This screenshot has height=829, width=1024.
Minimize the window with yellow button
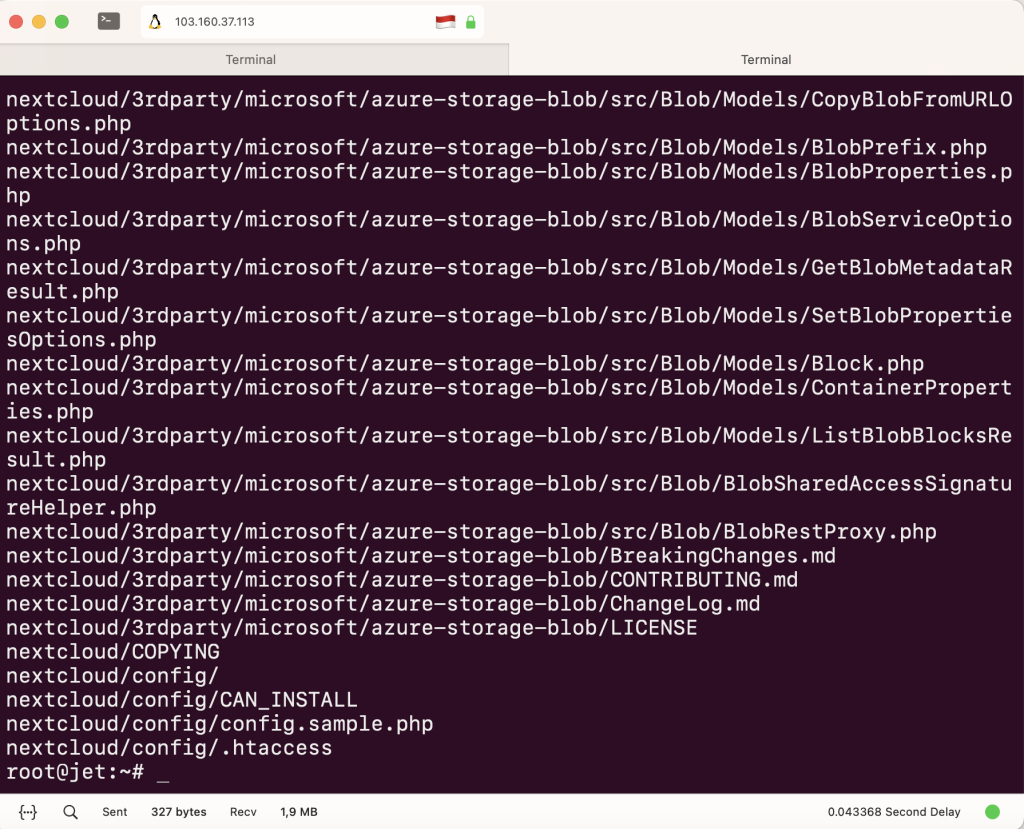(x=39, y=22)
